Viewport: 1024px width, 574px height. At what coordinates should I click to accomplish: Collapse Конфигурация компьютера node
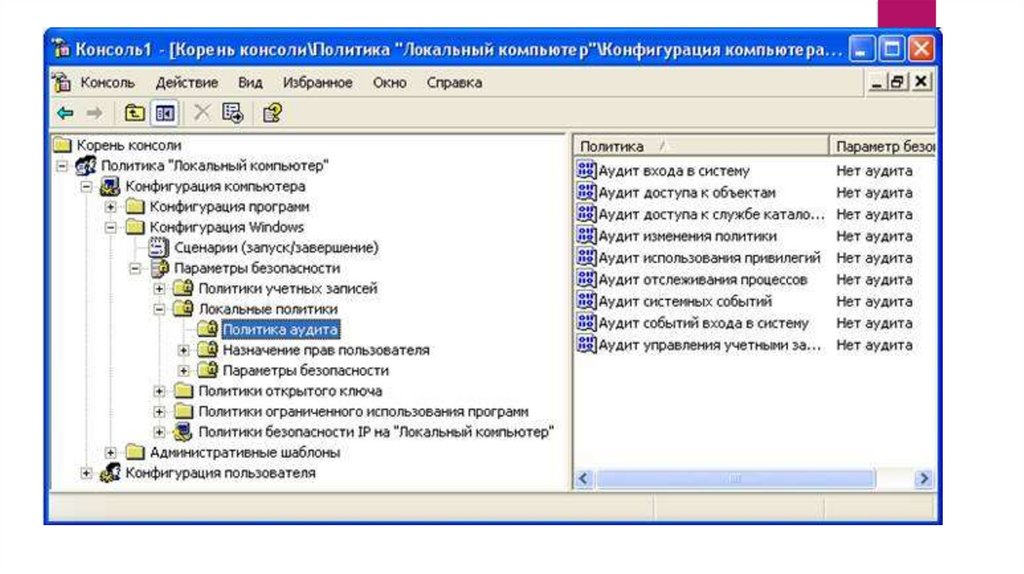(86, 187)
